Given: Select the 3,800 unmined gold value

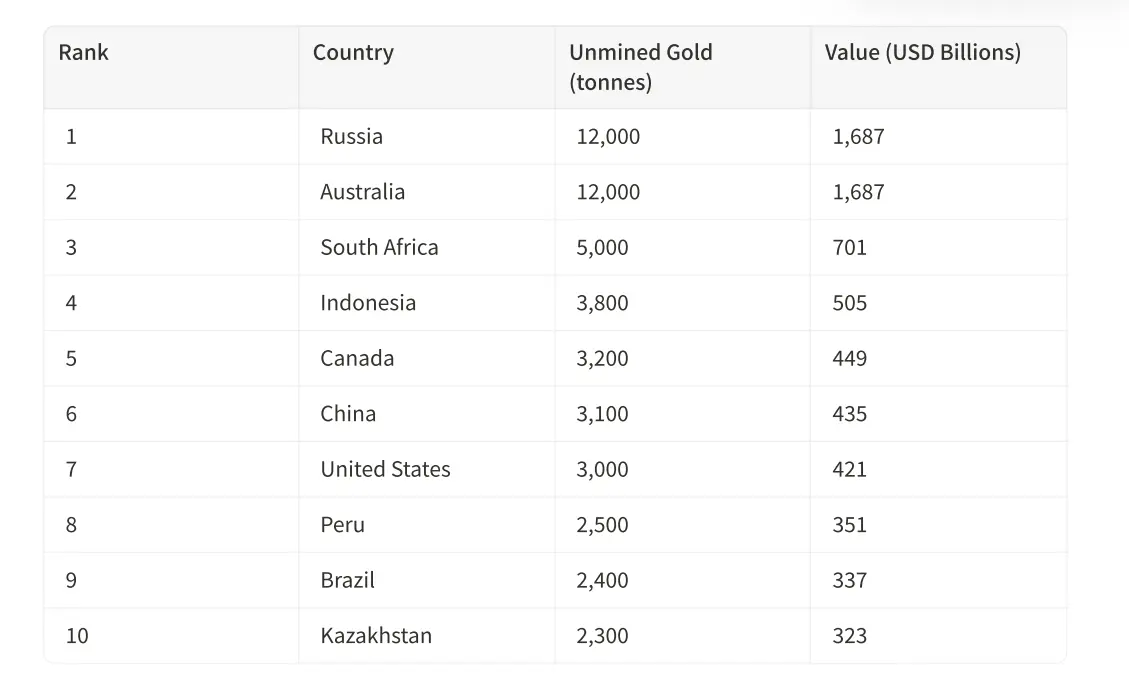Looking at the screenshot, I should click(x=602, y=303).
